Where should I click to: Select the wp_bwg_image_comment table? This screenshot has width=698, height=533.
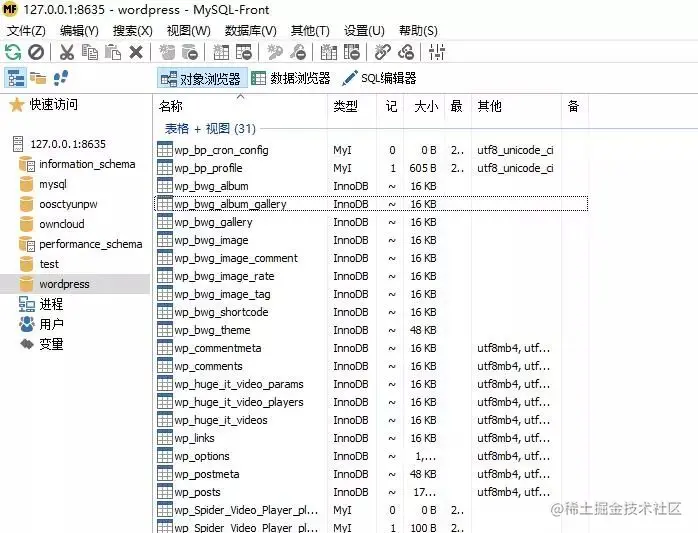(x=236, y=258)
